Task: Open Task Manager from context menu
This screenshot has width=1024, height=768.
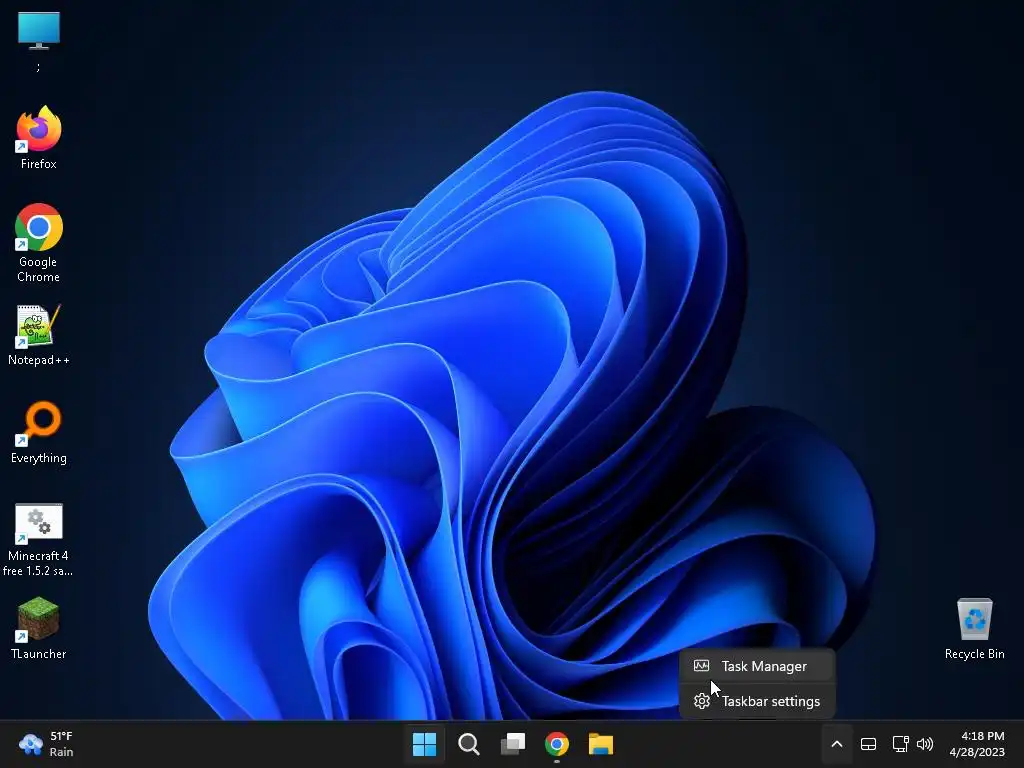Action: tap(758, 666)
